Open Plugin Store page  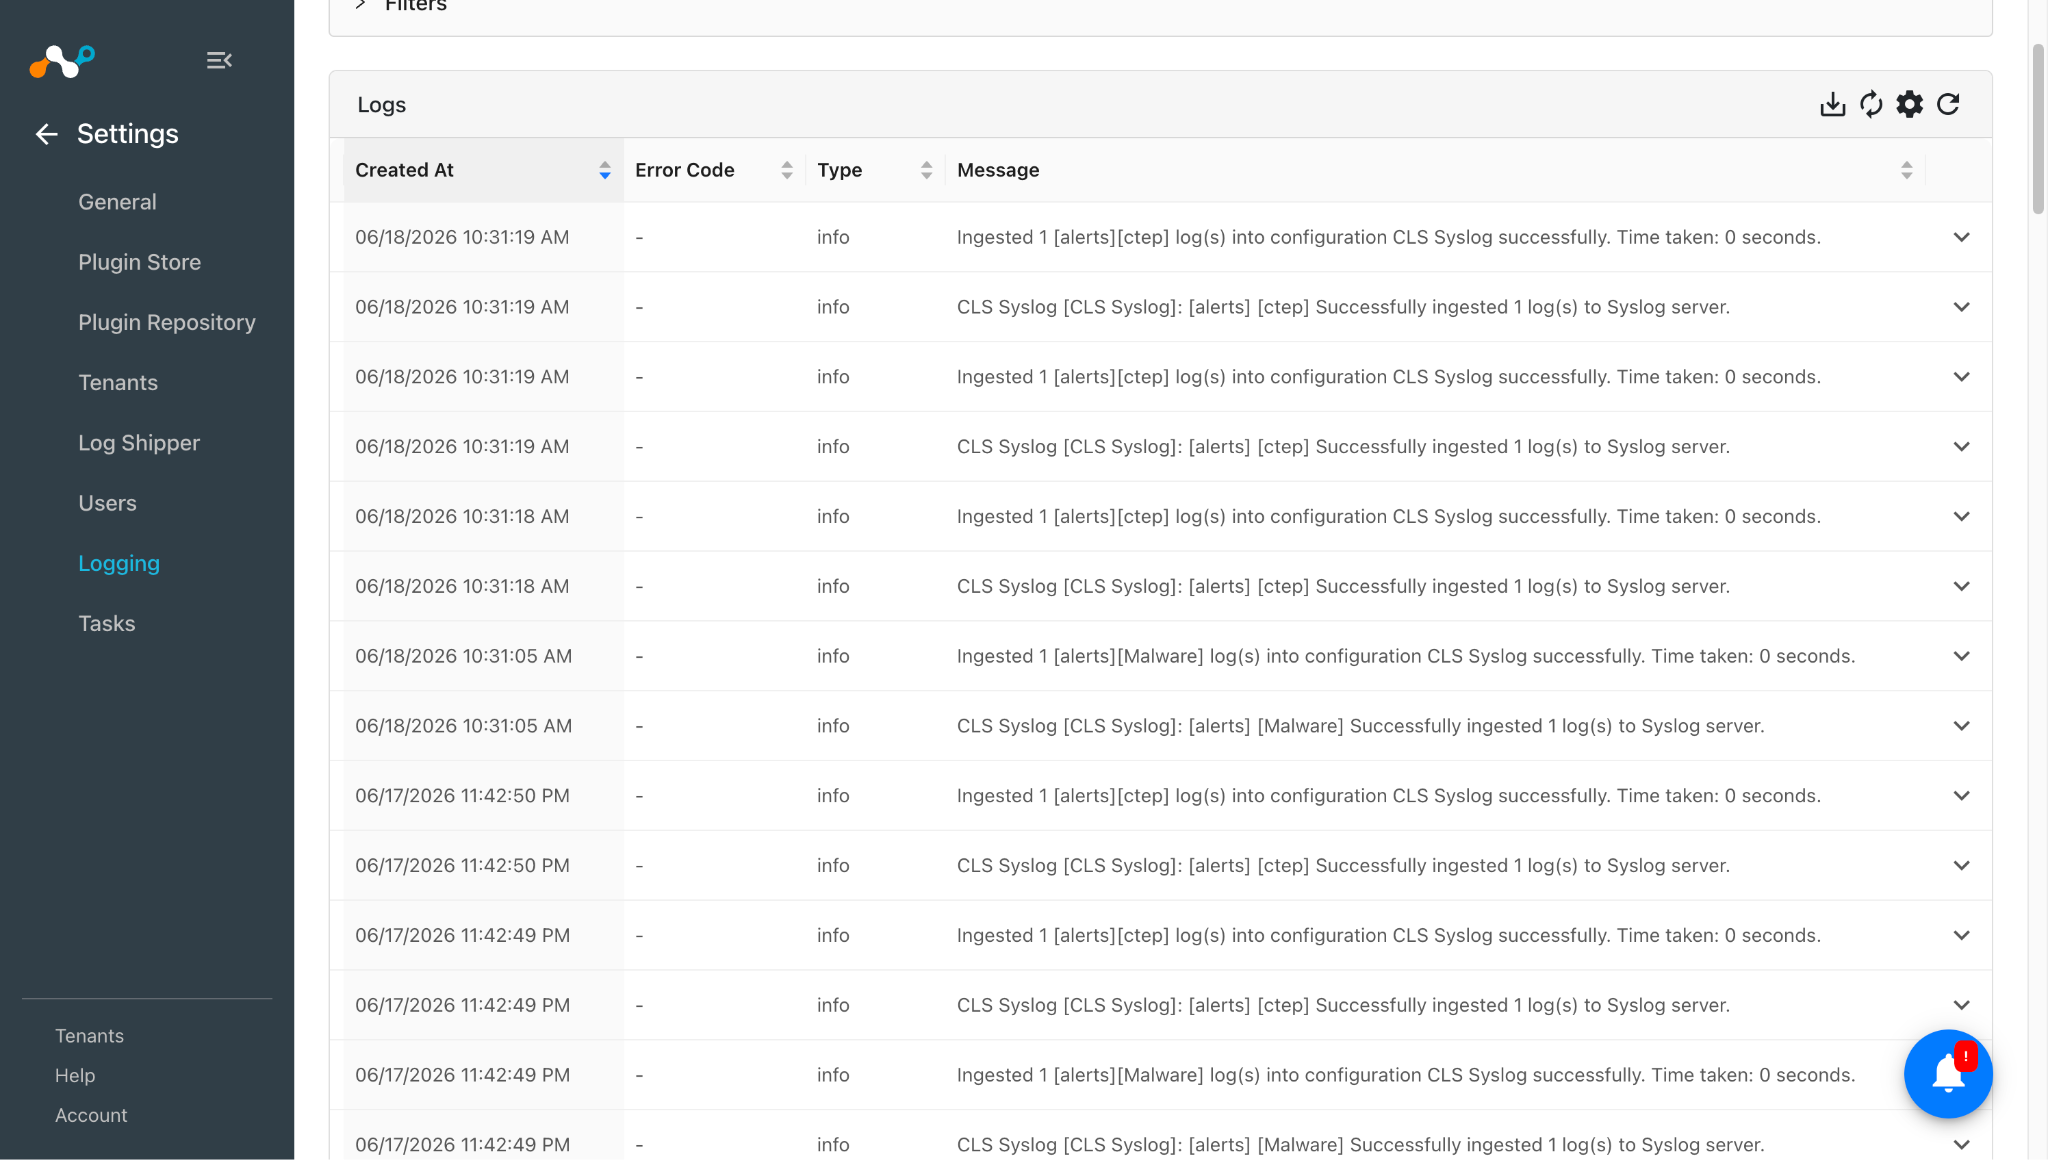(x=139, y=262)
